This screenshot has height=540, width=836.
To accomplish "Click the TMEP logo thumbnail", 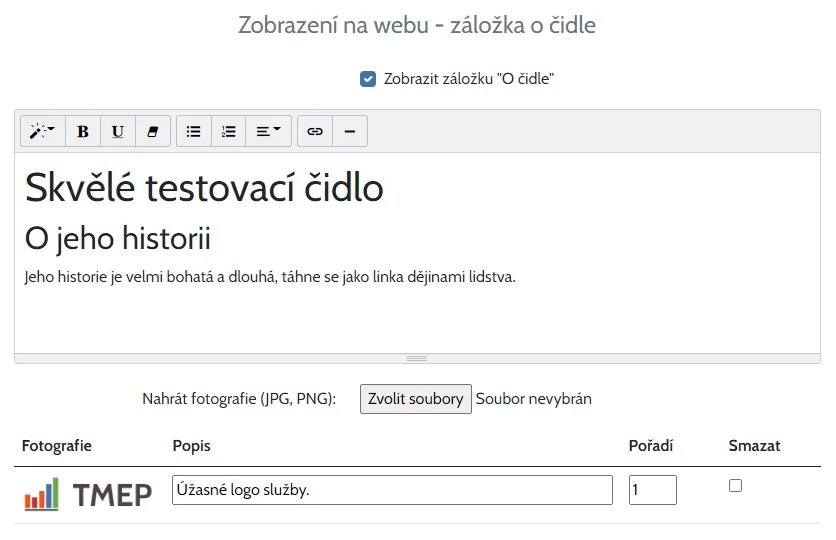I will 88,494.
